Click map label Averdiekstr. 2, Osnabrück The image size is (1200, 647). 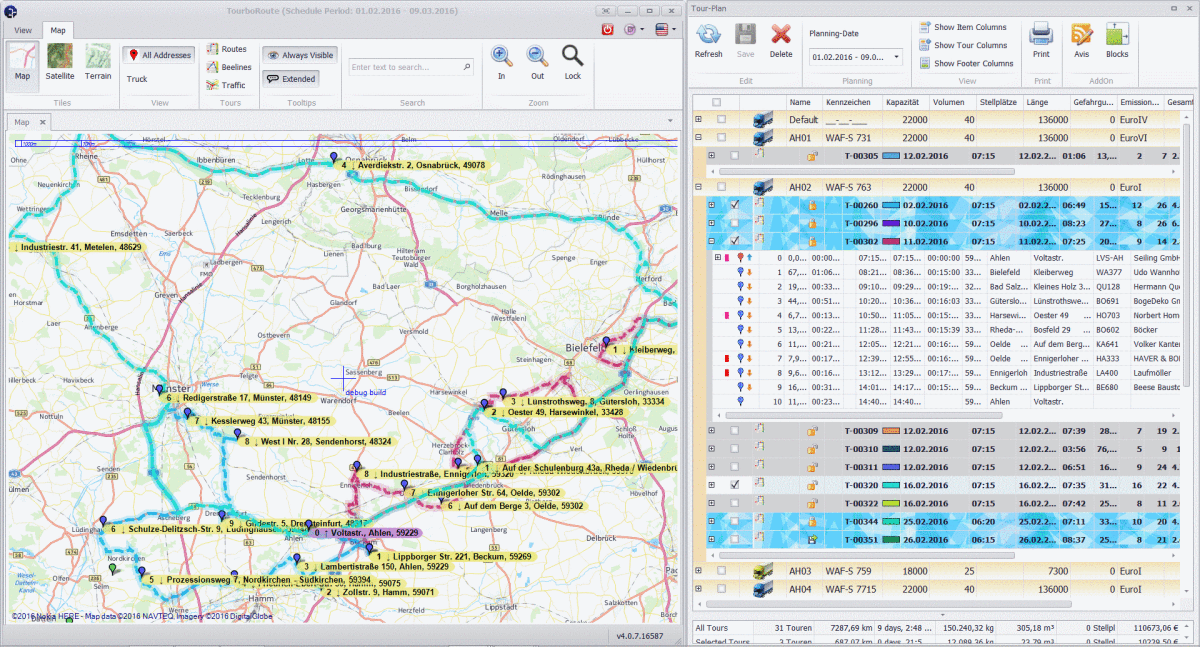pyautogui.click(x=414, y=165)
